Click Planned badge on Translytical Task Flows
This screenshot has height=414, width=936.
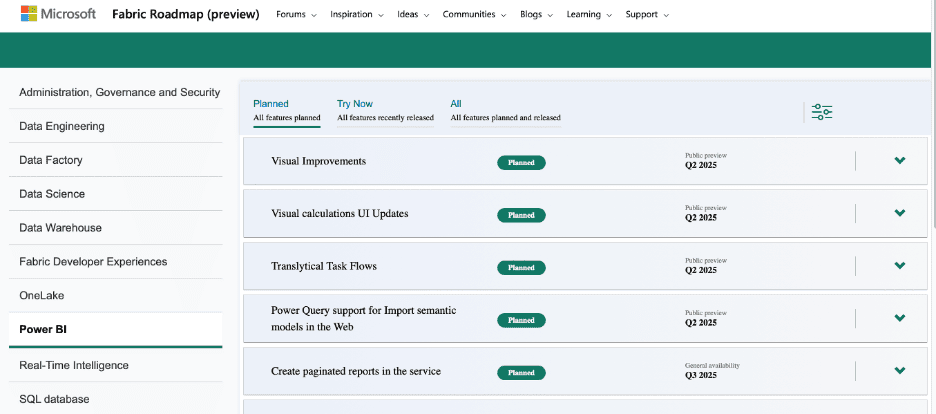click(521, 268)
